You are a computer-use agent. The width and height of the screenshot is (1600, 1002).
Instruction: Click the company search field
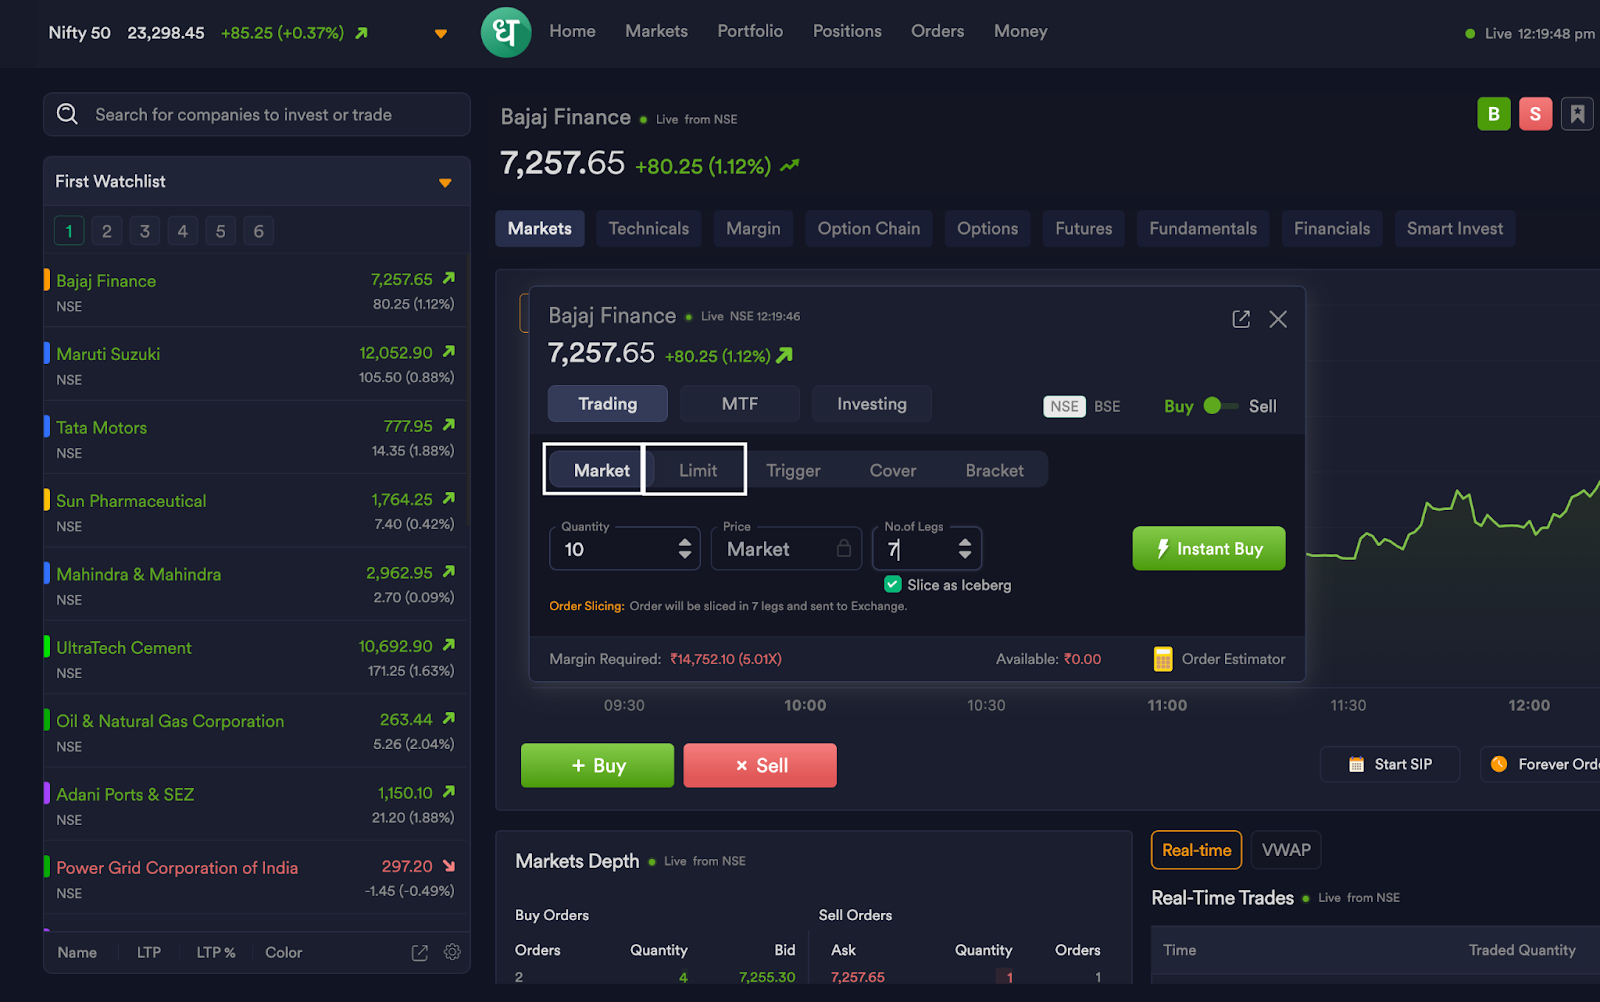pos(257,114)
